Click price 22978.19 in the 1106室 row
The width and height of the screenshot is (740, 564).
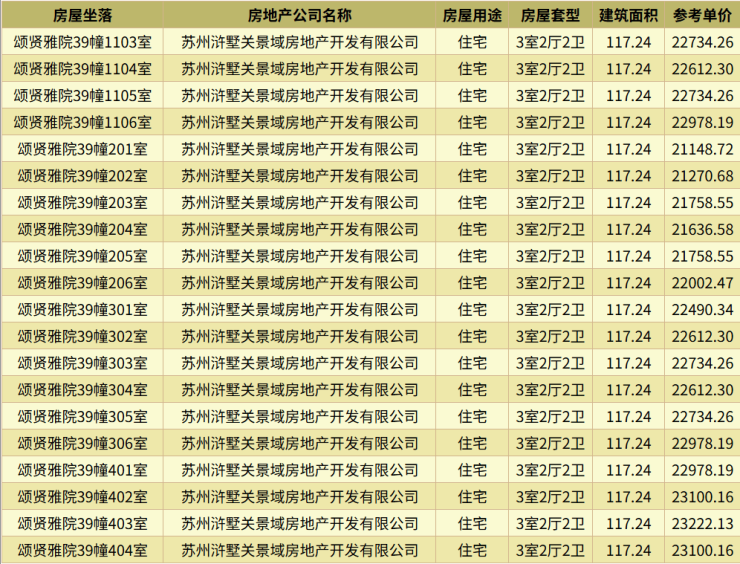(x=702, y=123)
